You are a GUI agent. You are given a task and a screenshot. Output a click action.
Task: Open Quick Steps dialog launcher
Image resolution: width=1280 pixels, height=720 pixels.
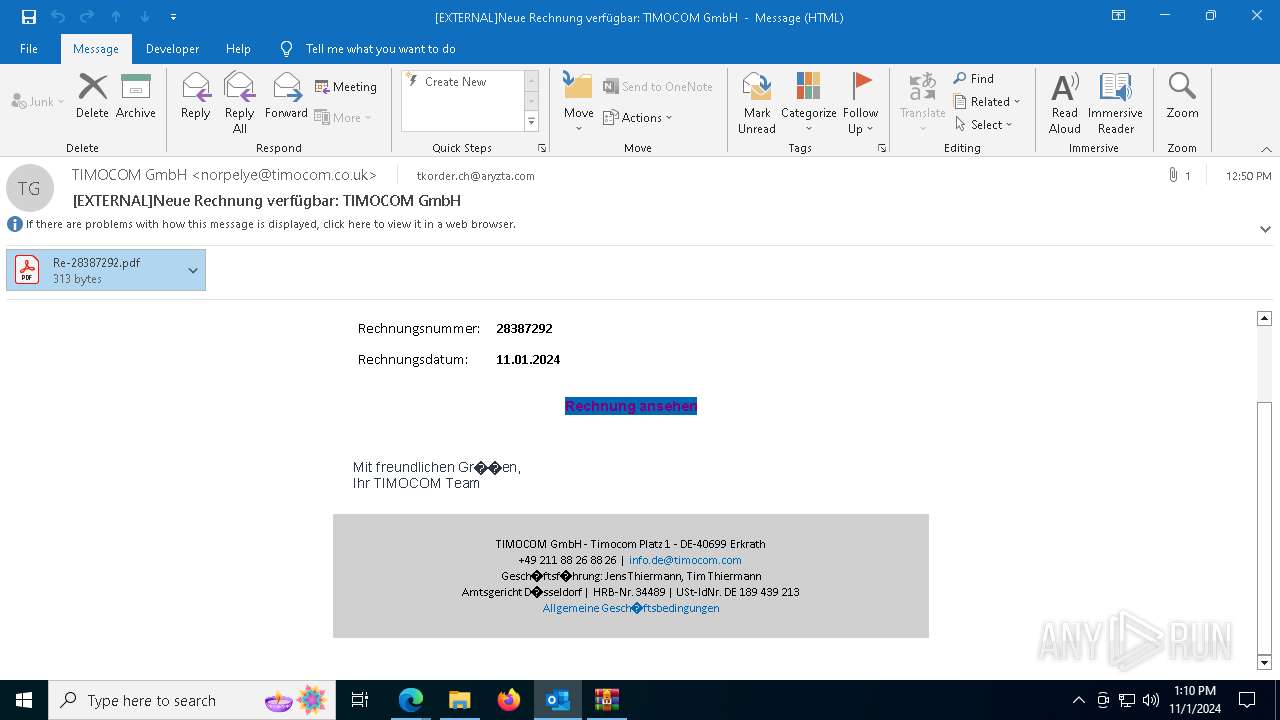pos(542,148)
